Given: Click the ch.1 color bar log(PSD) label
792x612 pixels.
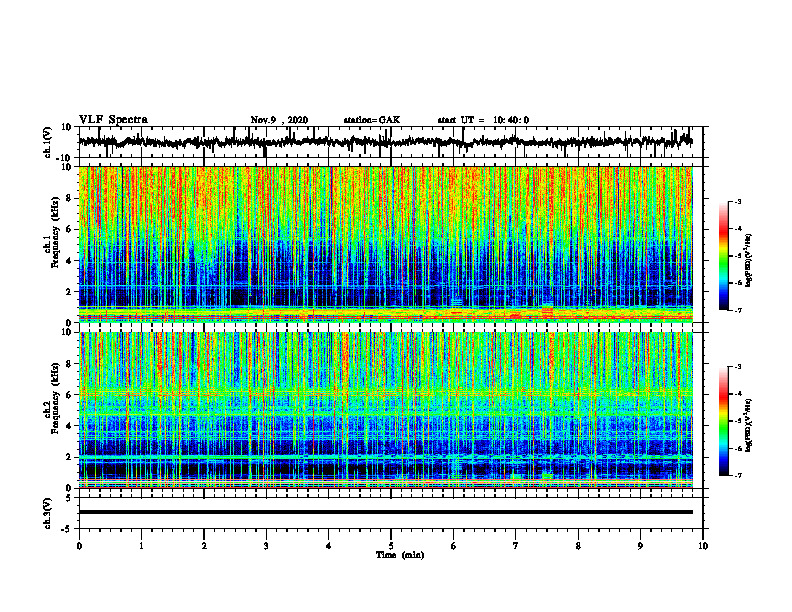Looking at the screenshot, I should pos(749,261).
